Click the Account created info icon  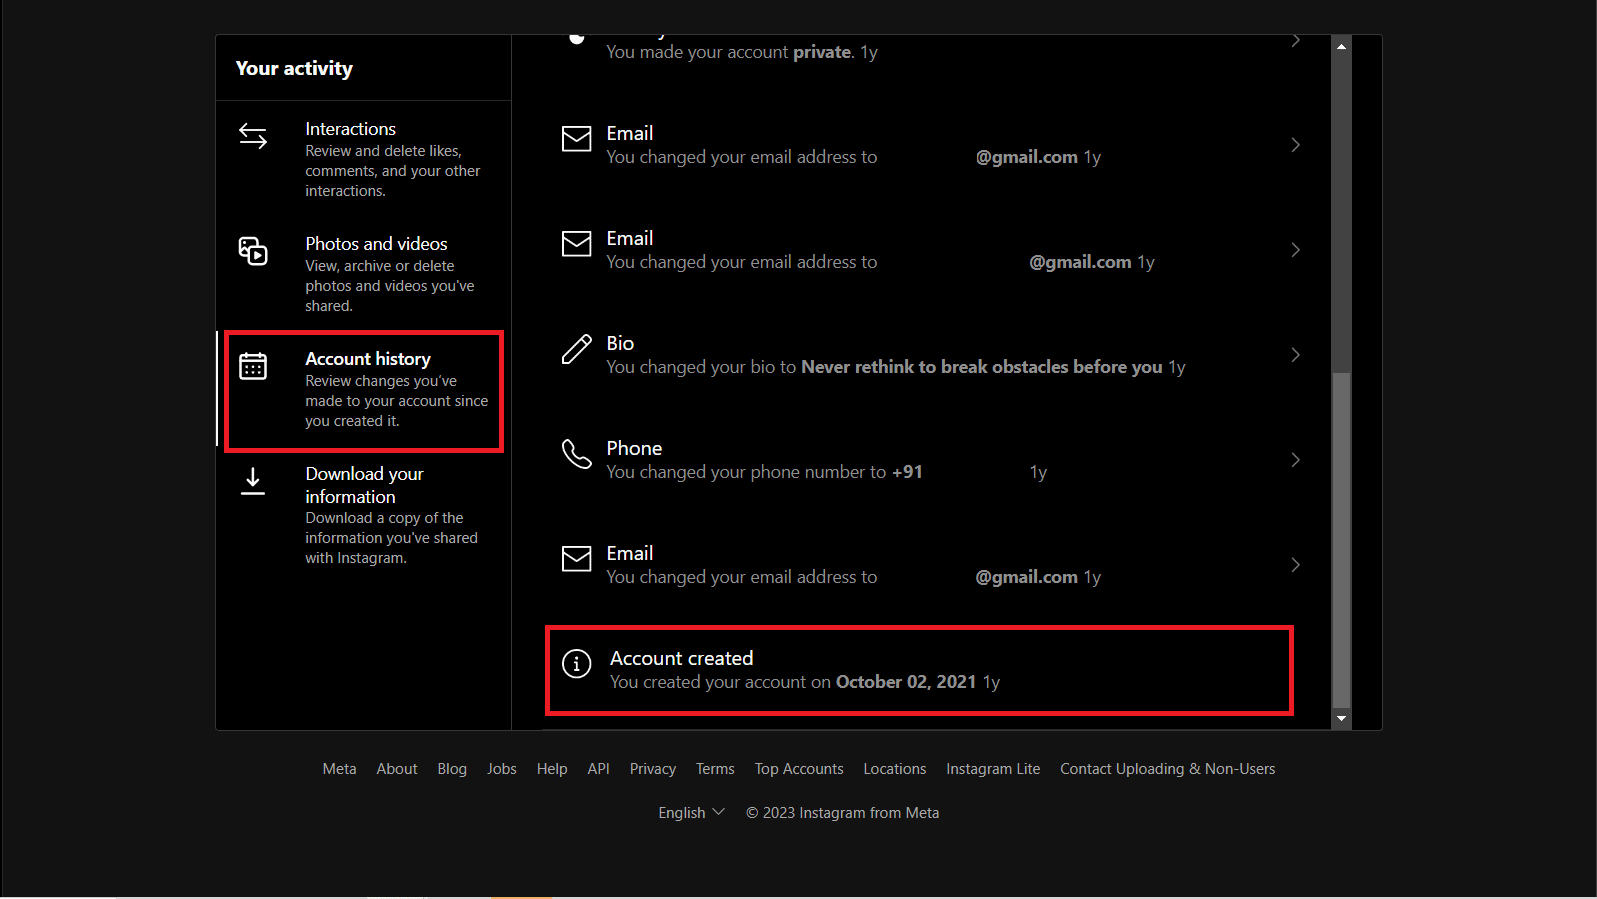pos(576,663)
